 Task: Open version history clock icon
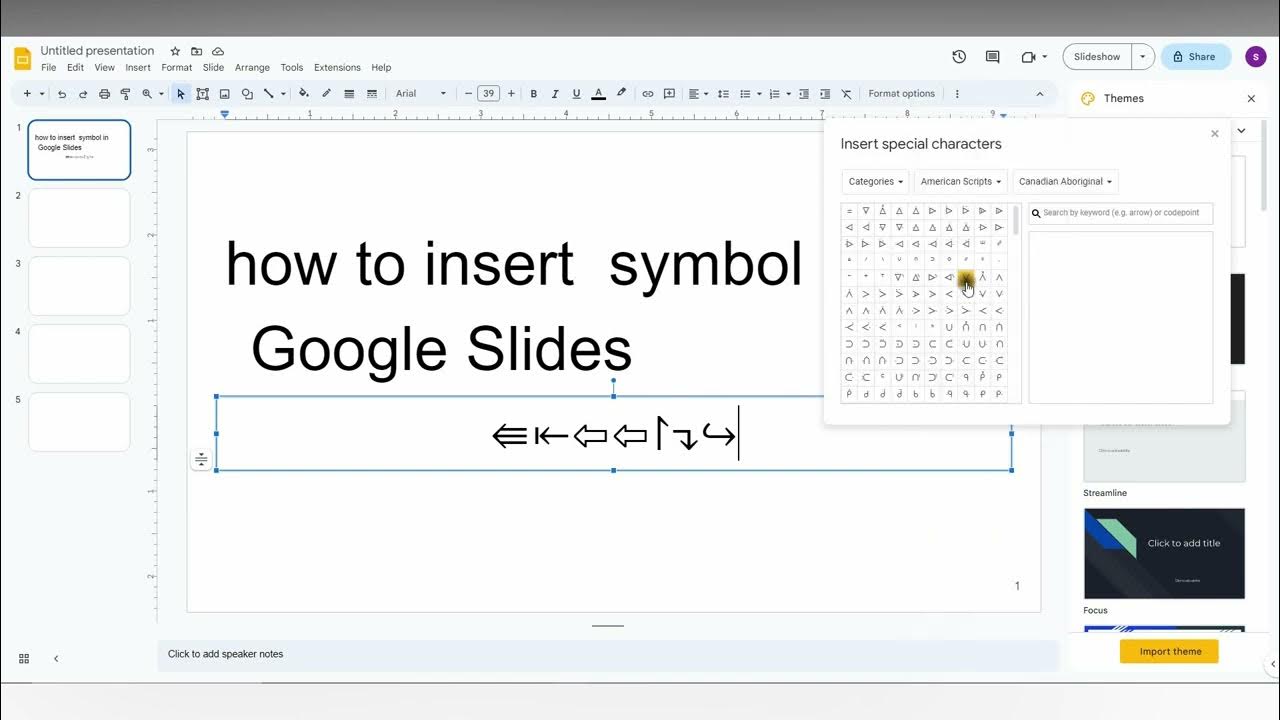pos(959,57)
